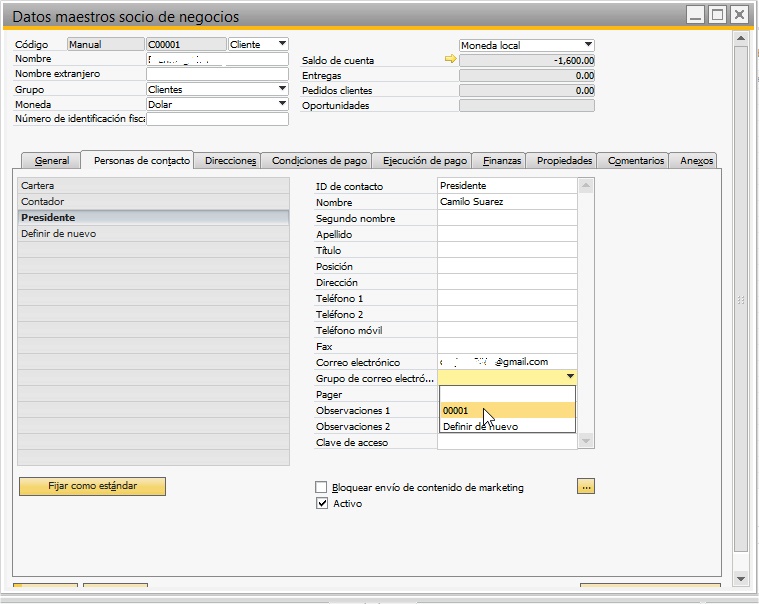Open the Direcciones tab
The image size is (759, 604).
[230, 160]
